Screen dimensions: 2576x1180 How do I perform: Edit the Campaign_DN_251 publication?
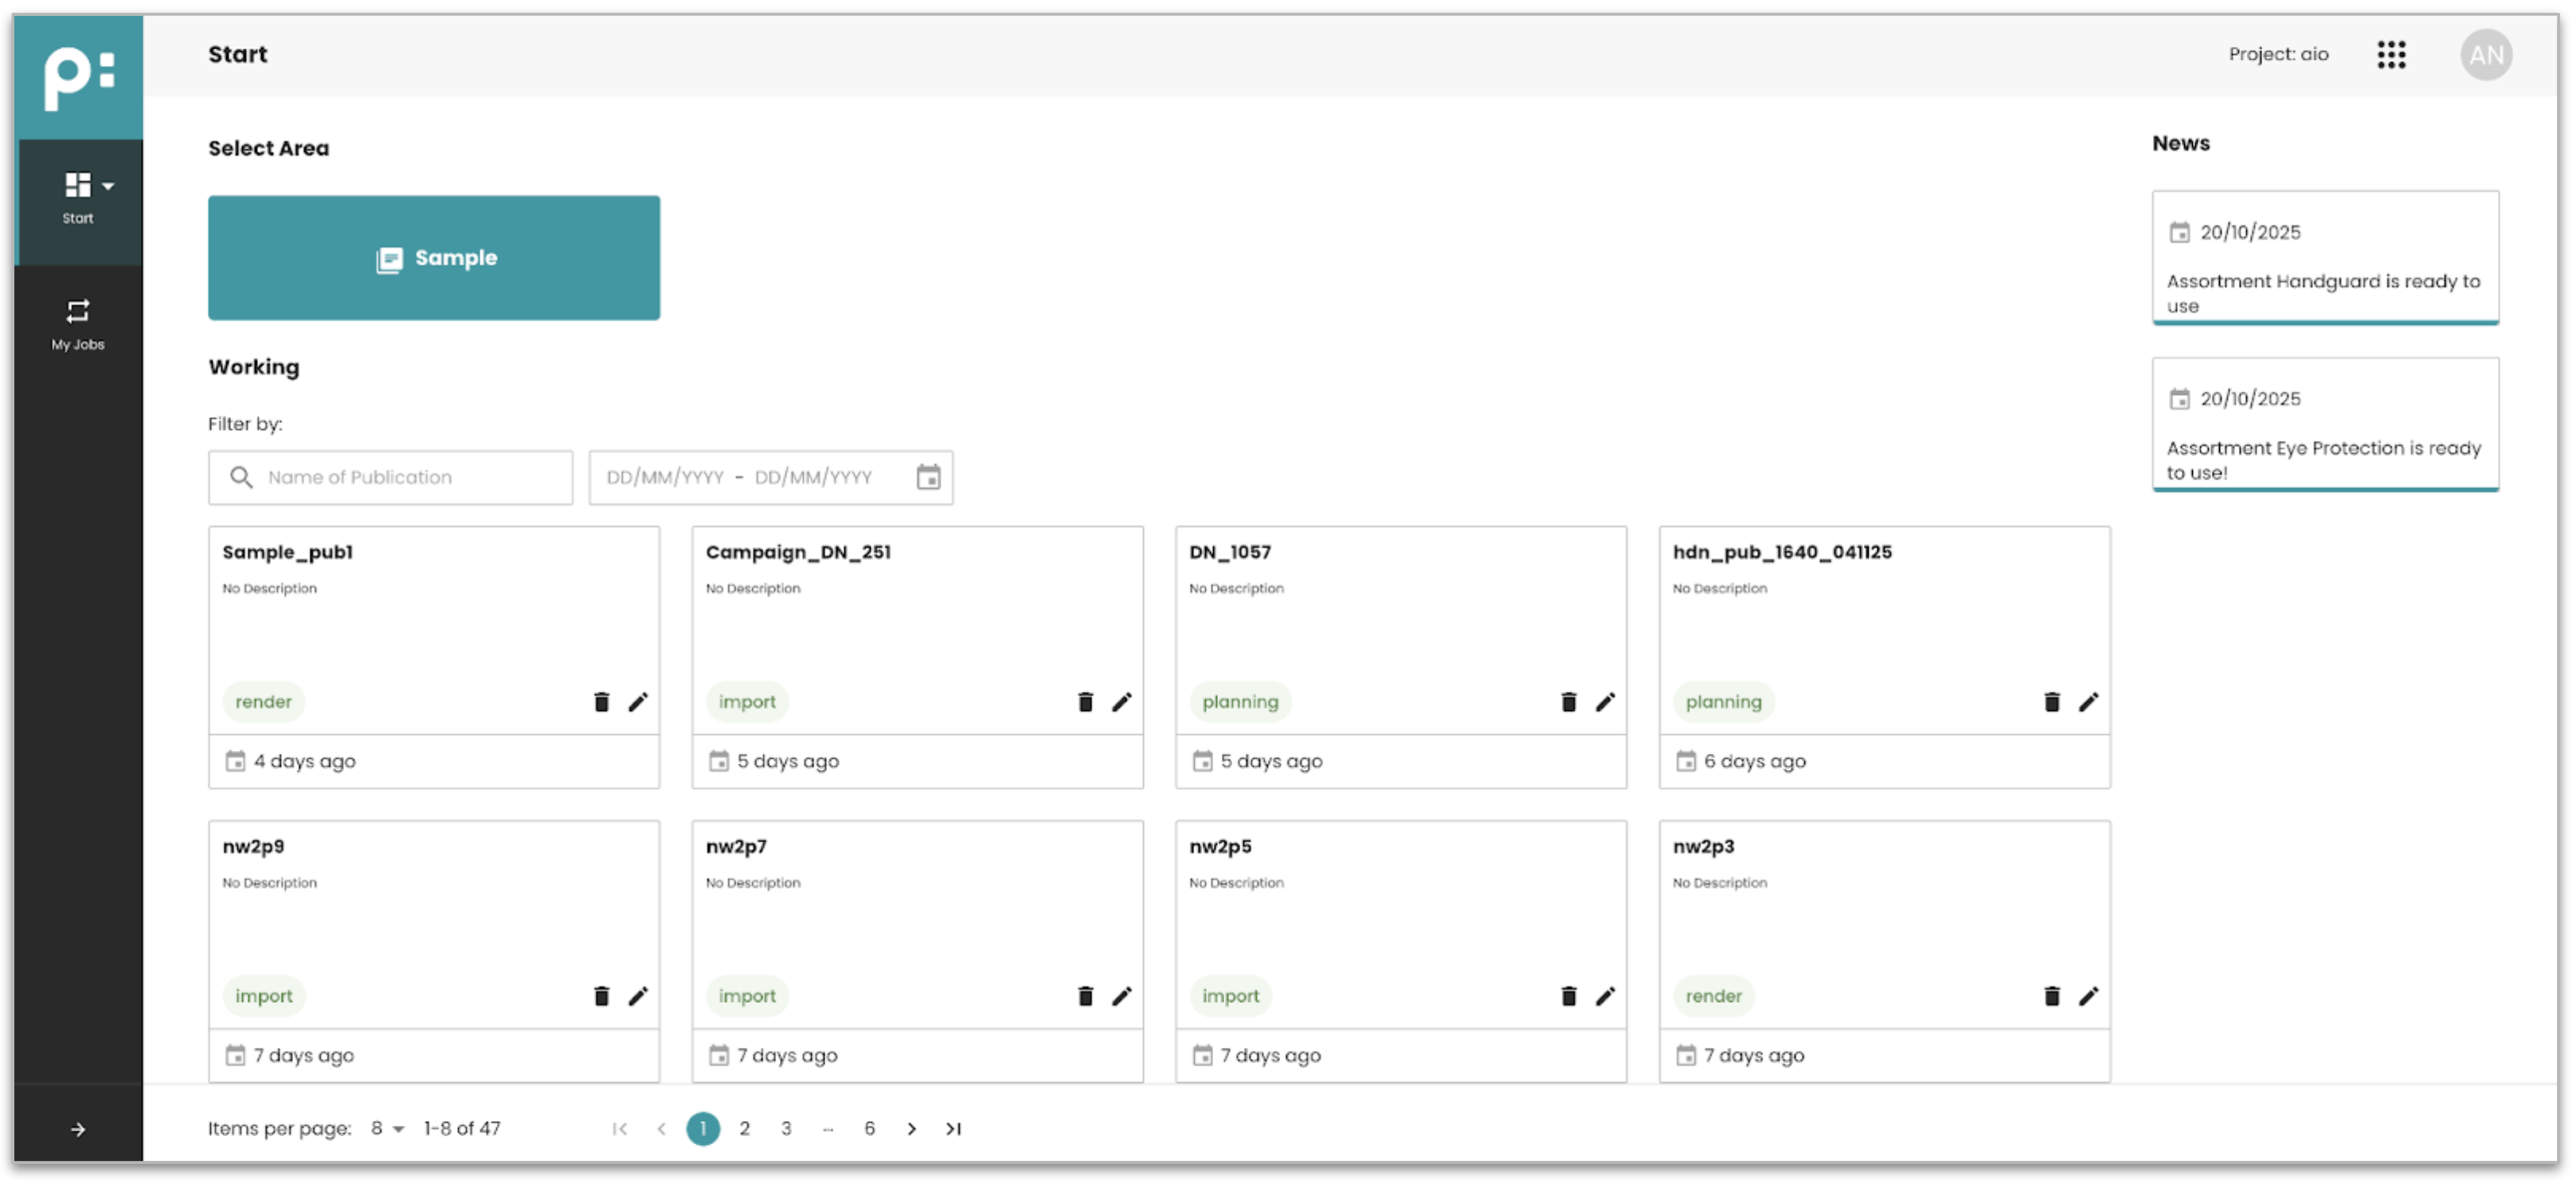(x=1121, y=702)
